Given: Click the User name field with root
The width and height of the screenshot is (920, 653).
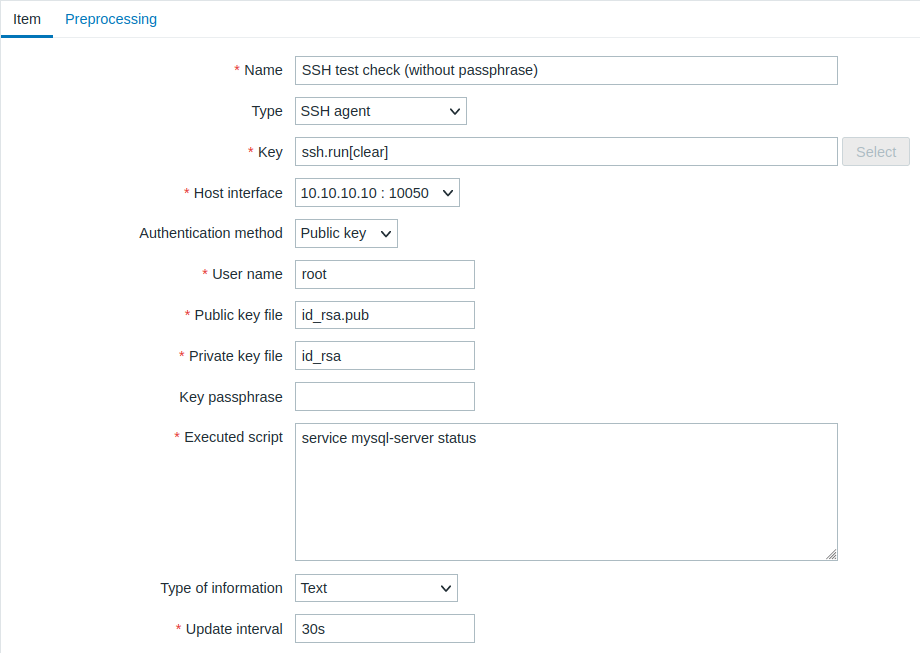Looking at the screenshot, I should (x=385, y=275).
